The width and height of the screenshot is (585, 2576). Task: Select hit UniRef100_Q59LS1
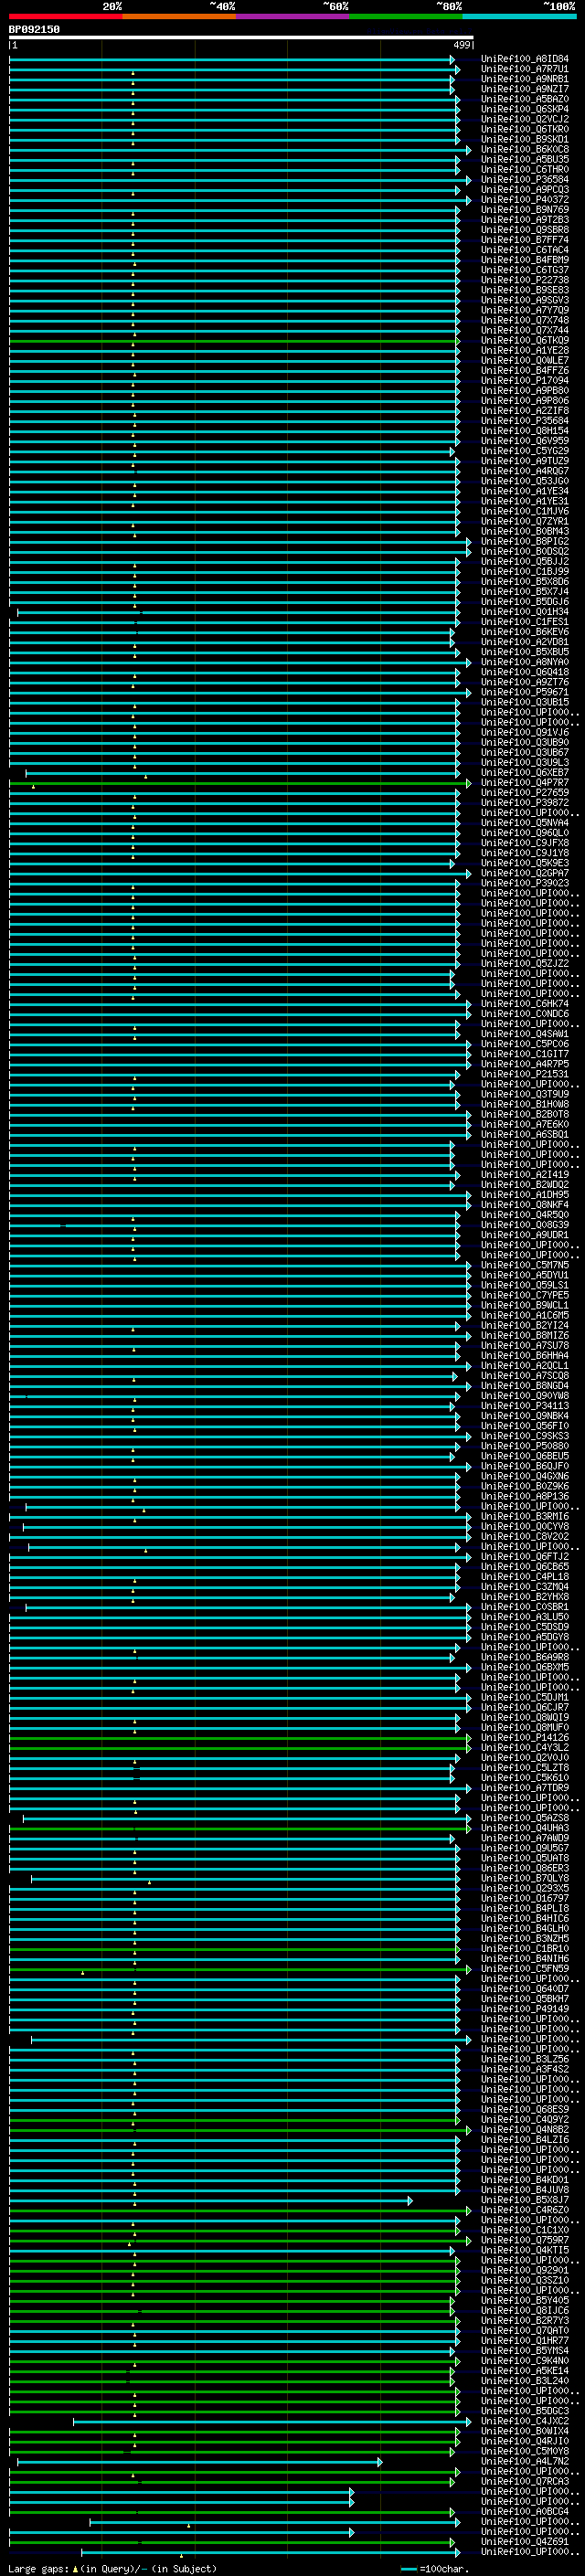coord(524,1285)
